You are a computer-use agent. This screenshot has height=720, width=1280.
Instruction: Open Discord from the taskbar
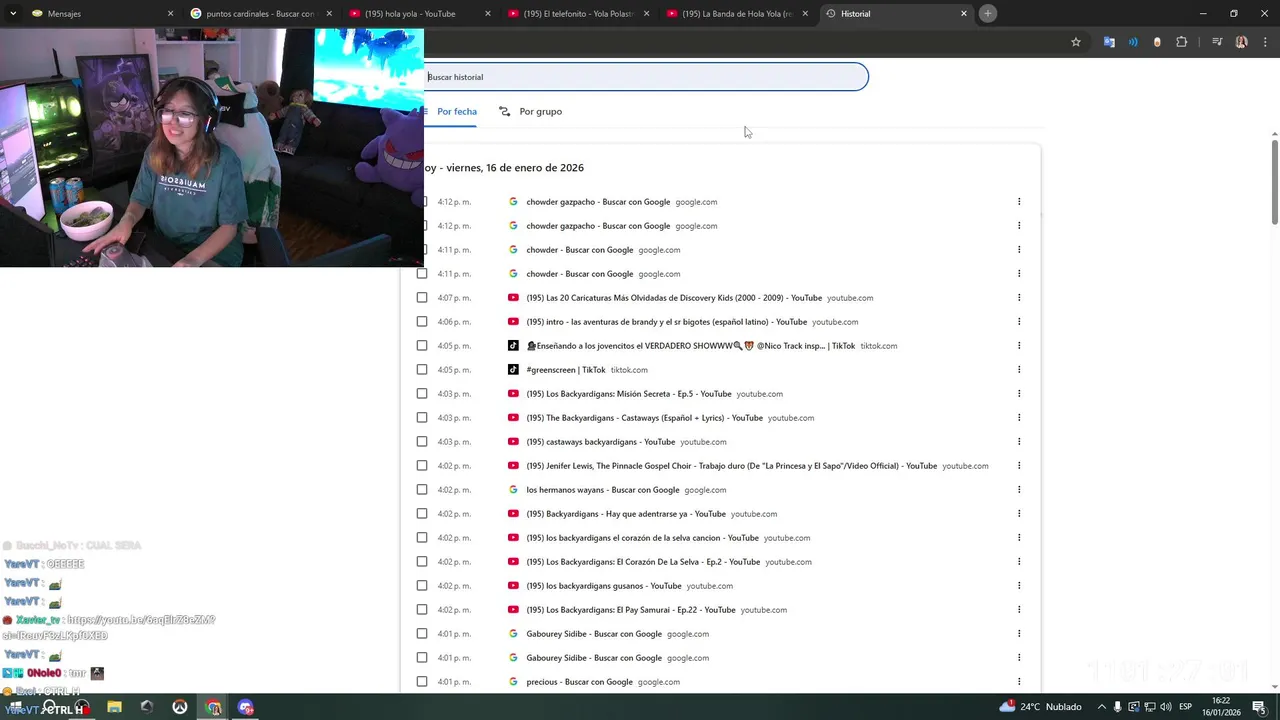(246, 707)
